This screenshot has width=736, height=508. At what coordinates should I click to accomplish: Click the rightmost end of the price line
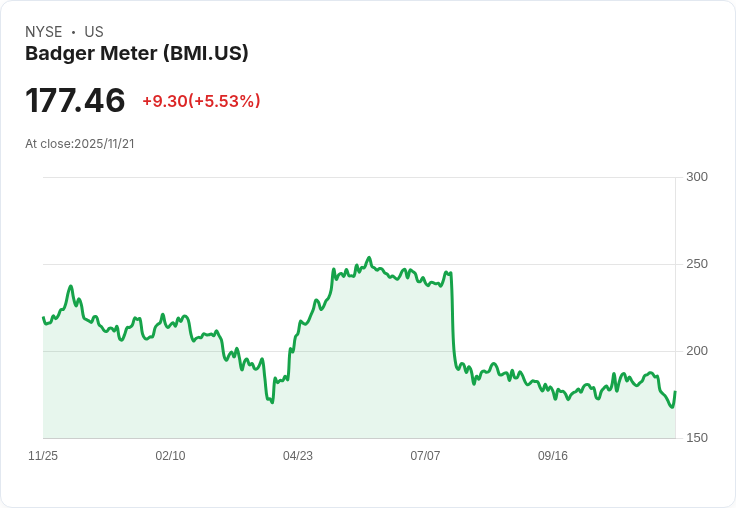pos(675,392)
